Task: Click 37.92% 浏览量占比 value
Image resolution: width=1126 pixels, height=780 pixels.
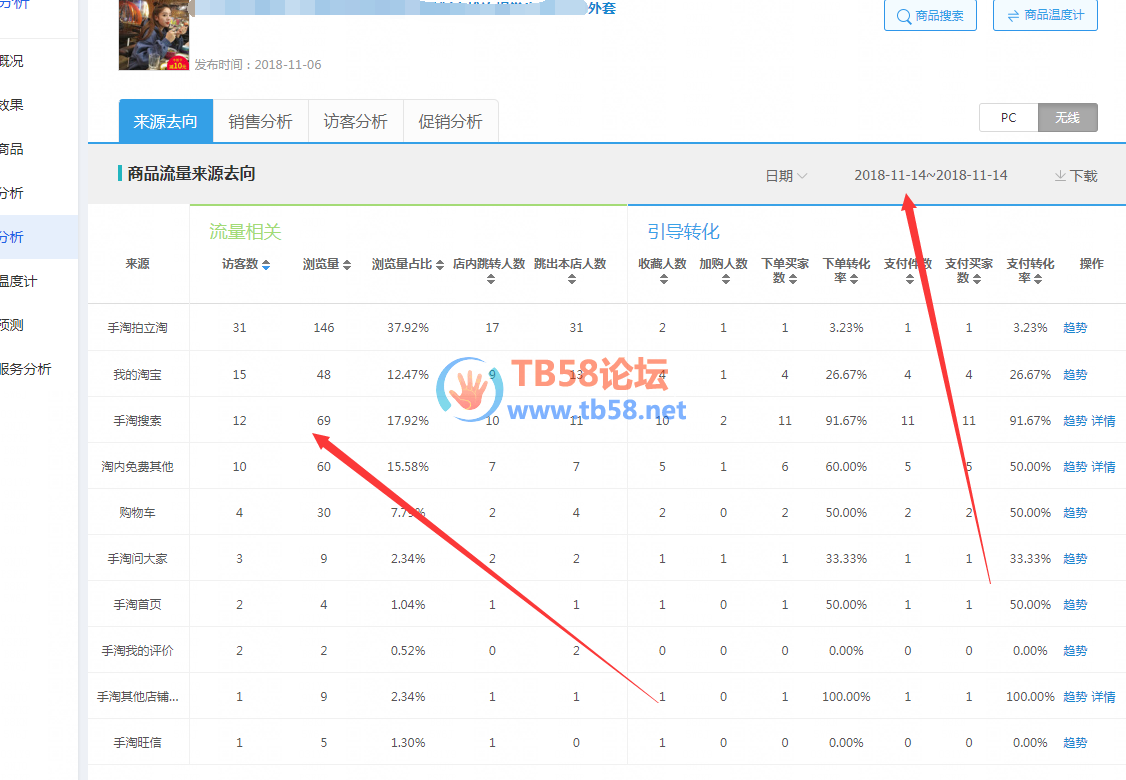Action: (x=408, y=328)
